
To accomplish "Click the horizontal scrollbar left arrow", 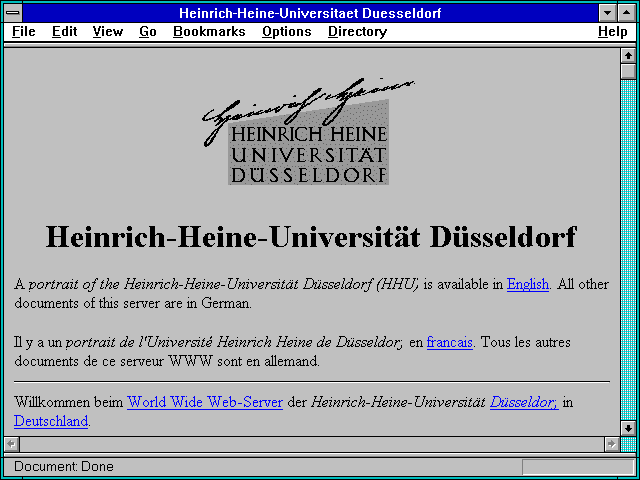I will [11, 444].
